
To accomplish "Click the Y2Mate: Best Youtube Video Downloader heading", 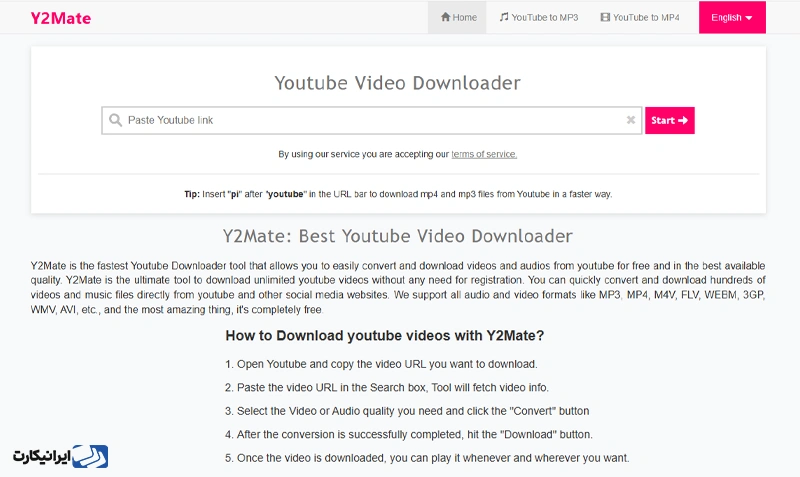I will [397, 236].
